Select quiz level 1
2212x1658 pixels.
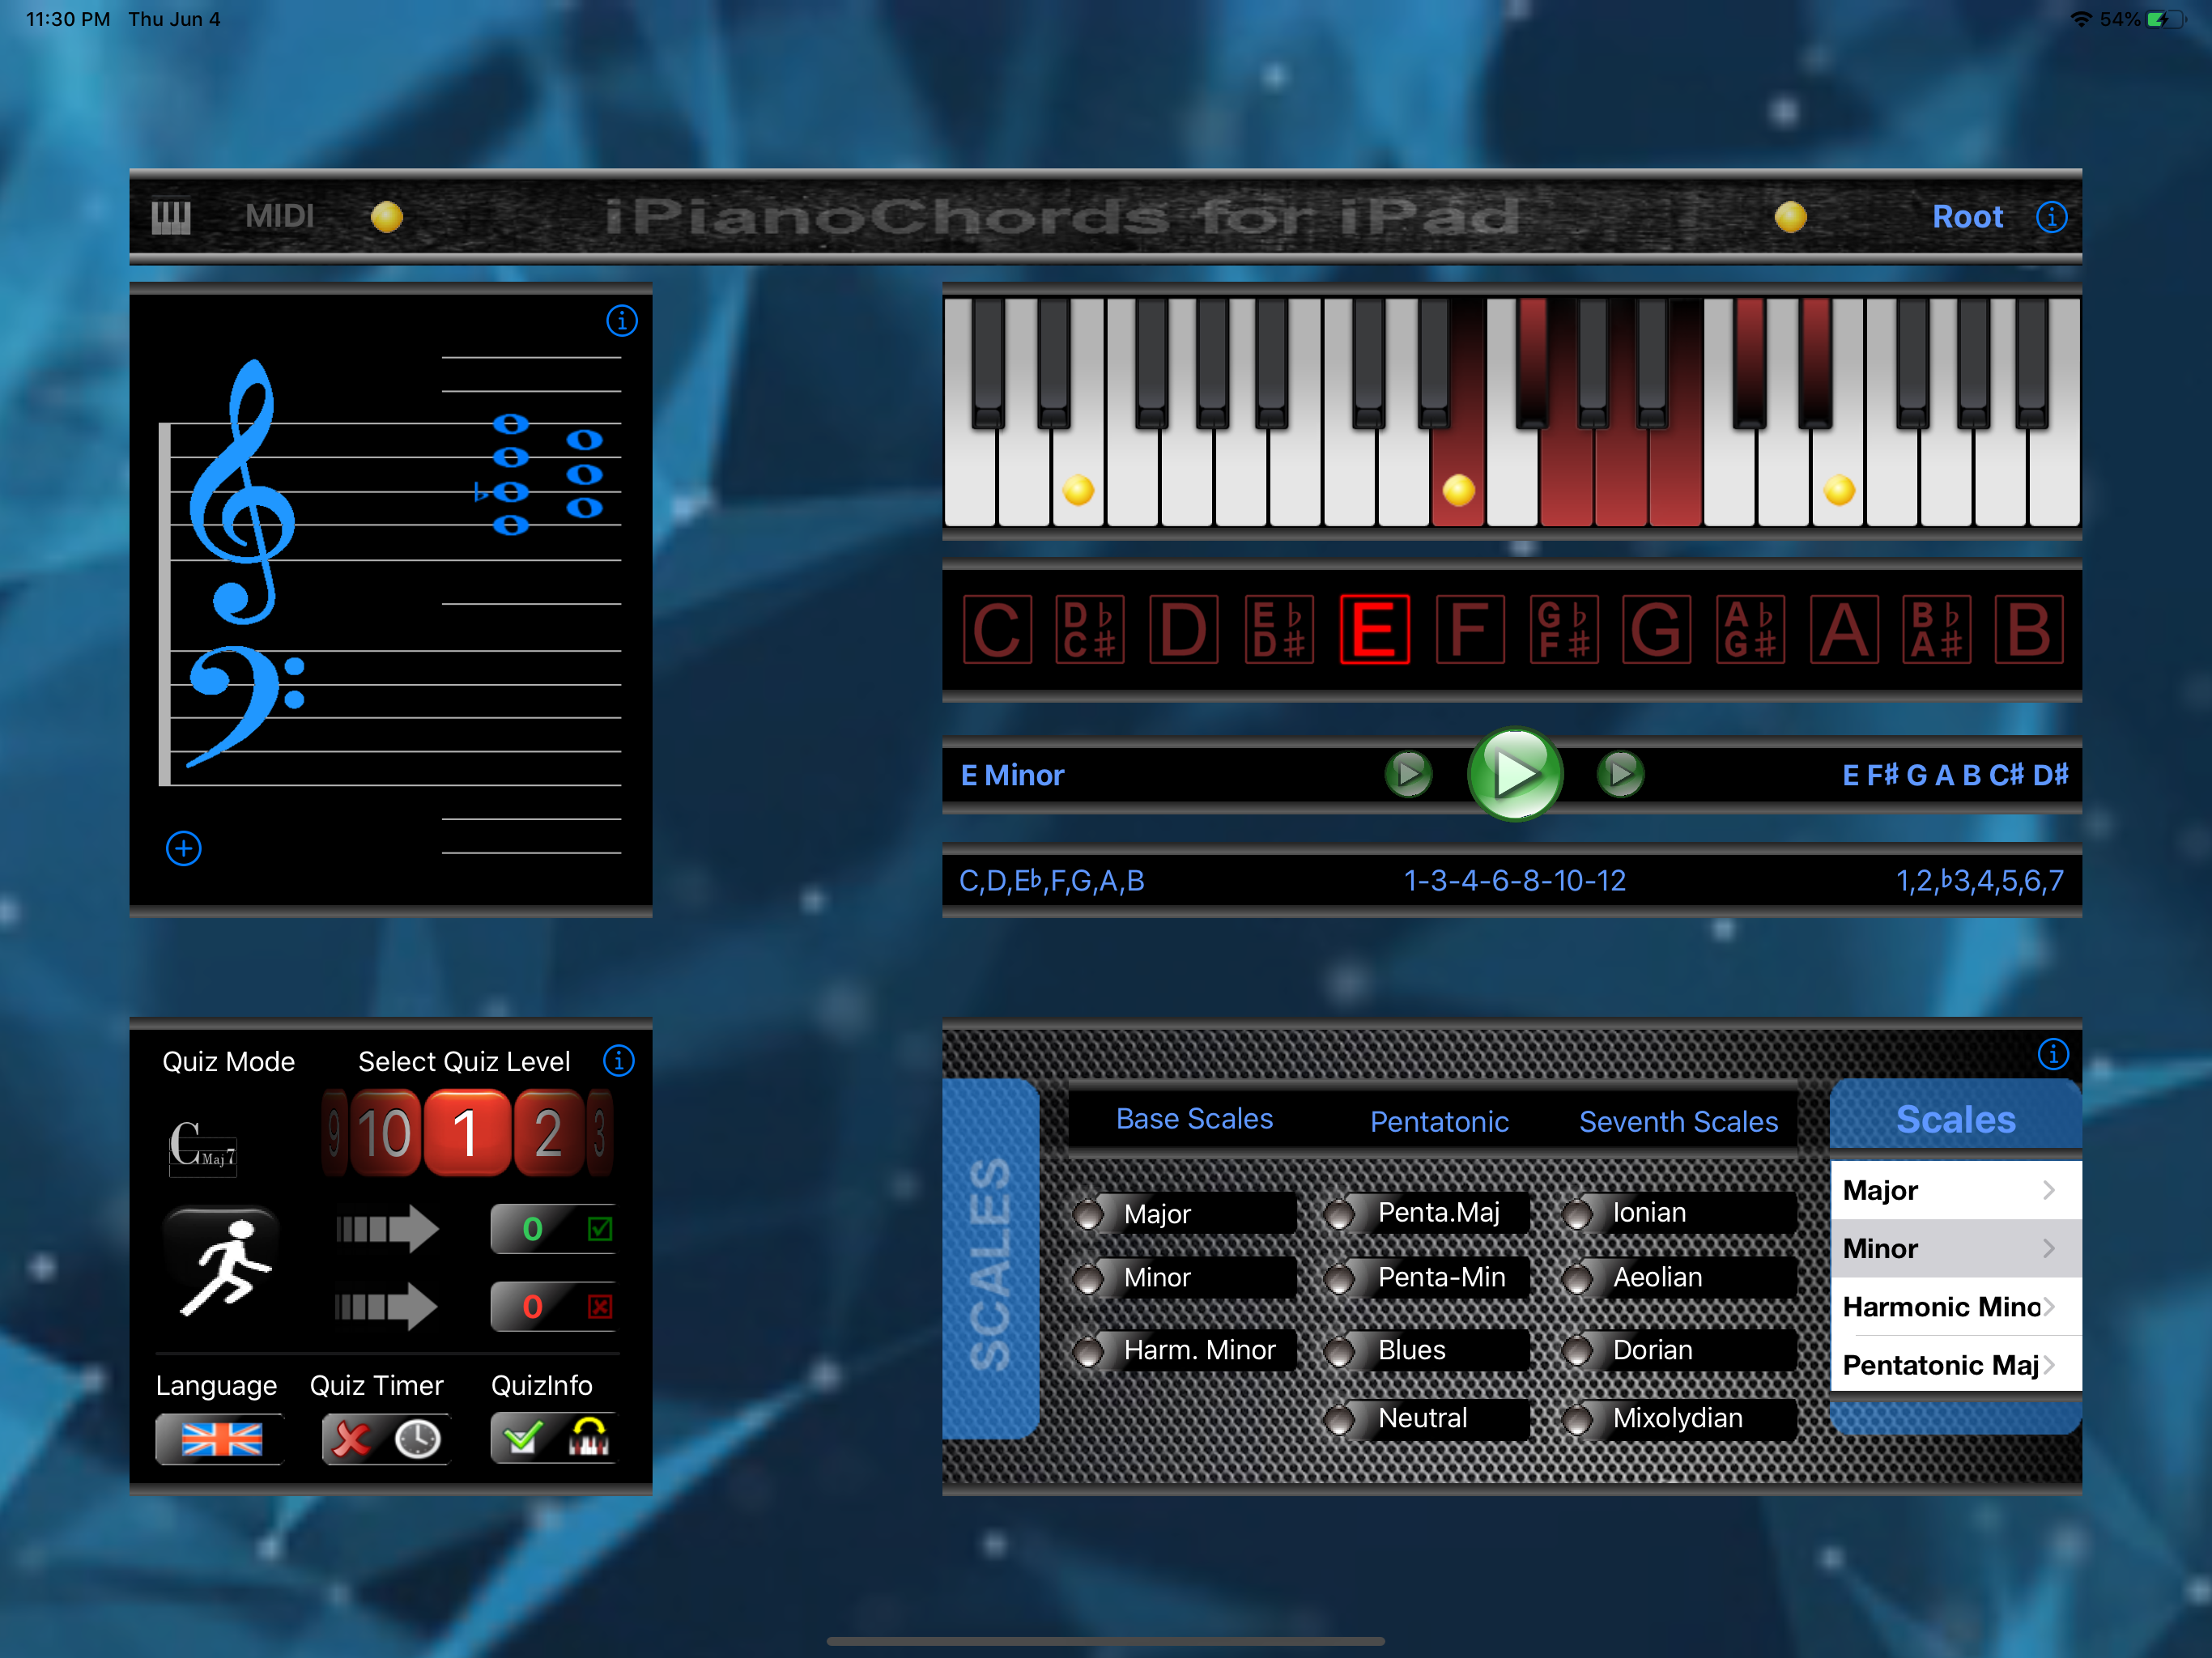click(x=466, y=1133)
